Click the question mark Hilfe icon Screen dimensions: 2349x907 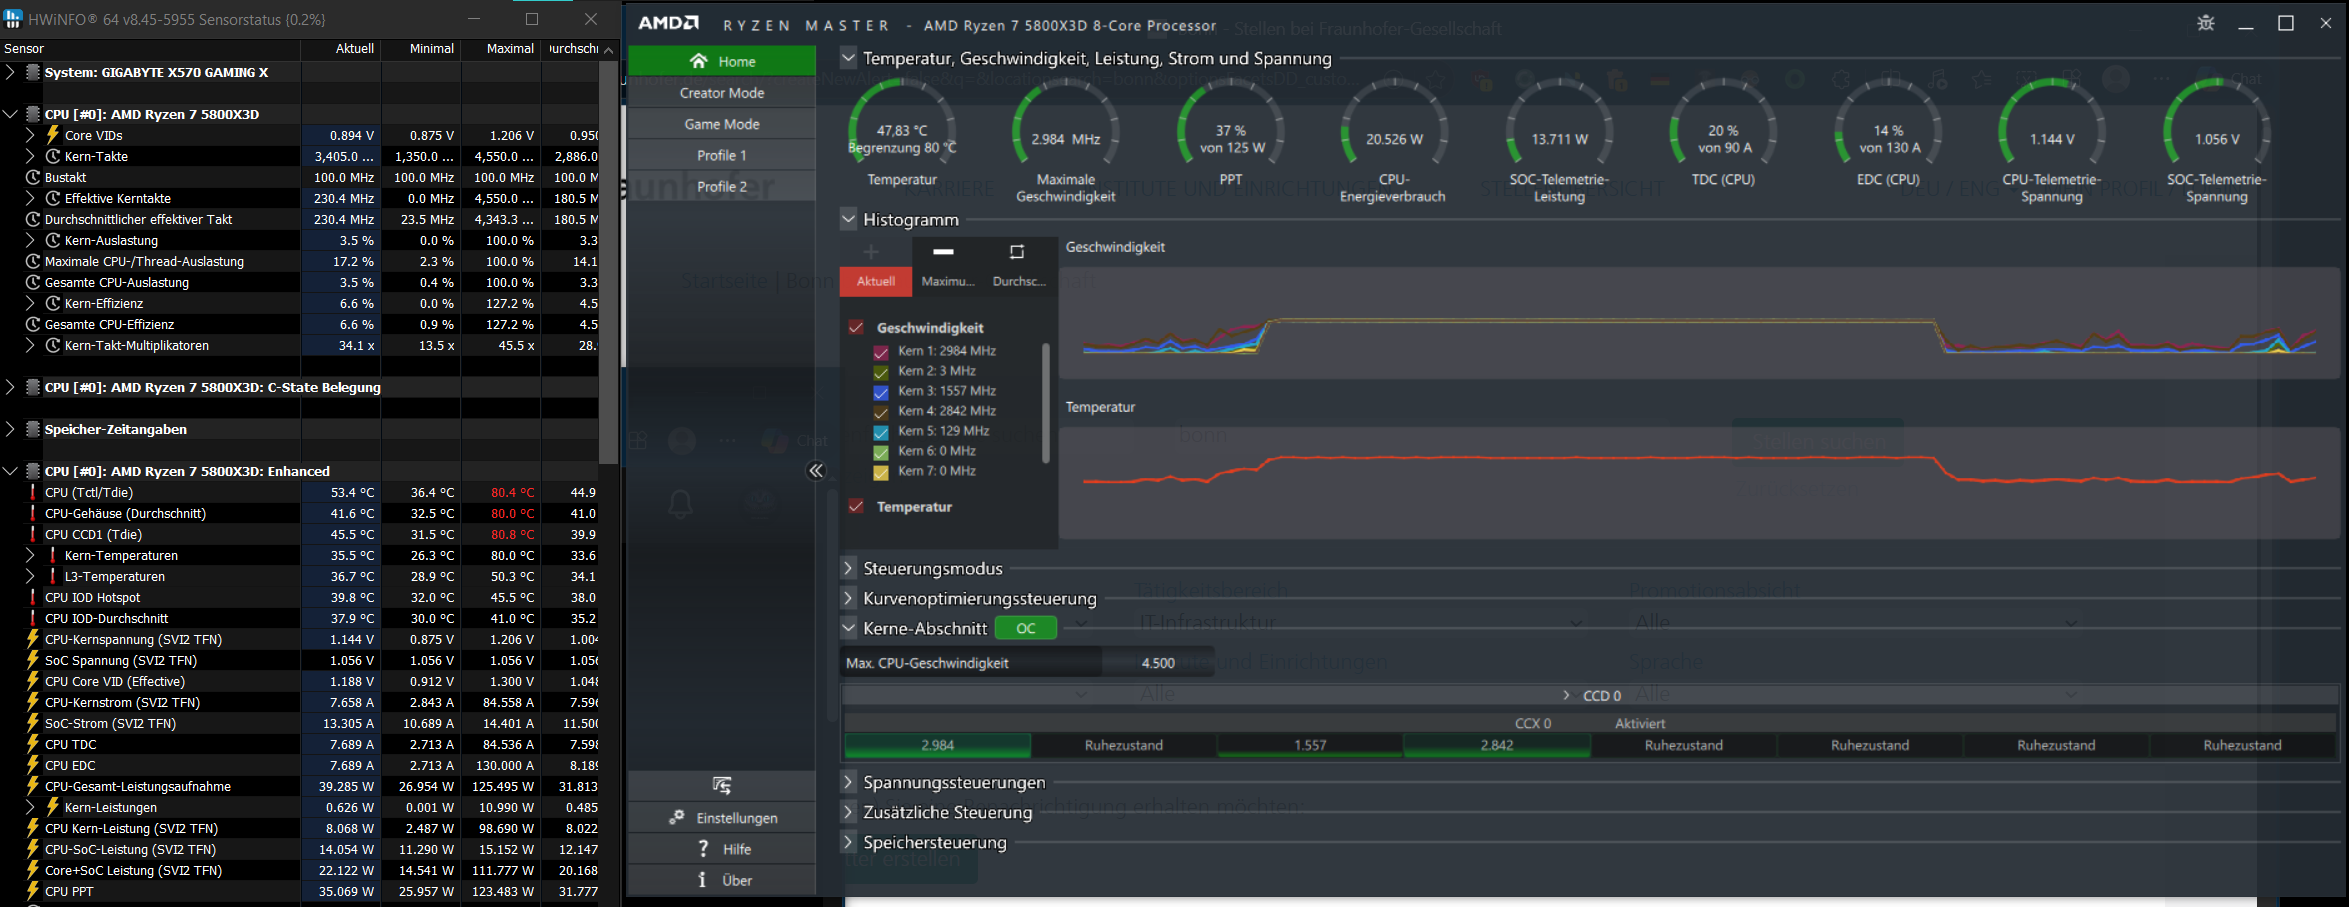703,848
